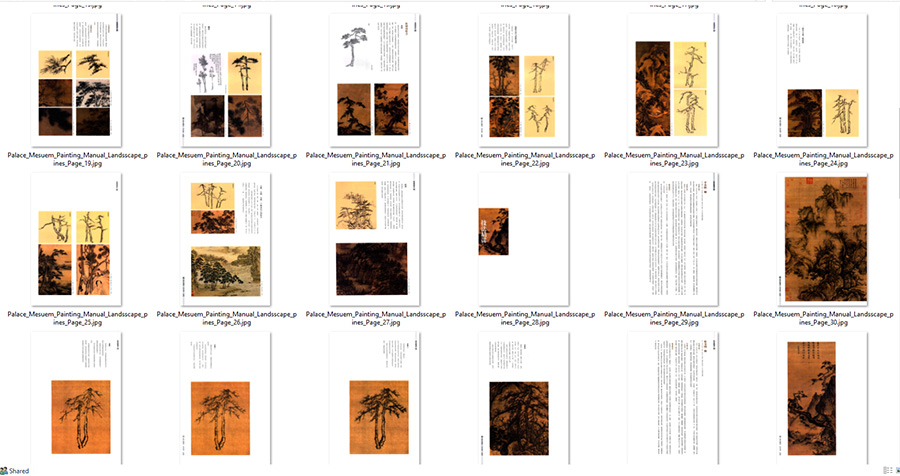Viewport: 900px width, 476px height.
Task: Click file name ending Page_23.jpg
Action: point(674,159)
